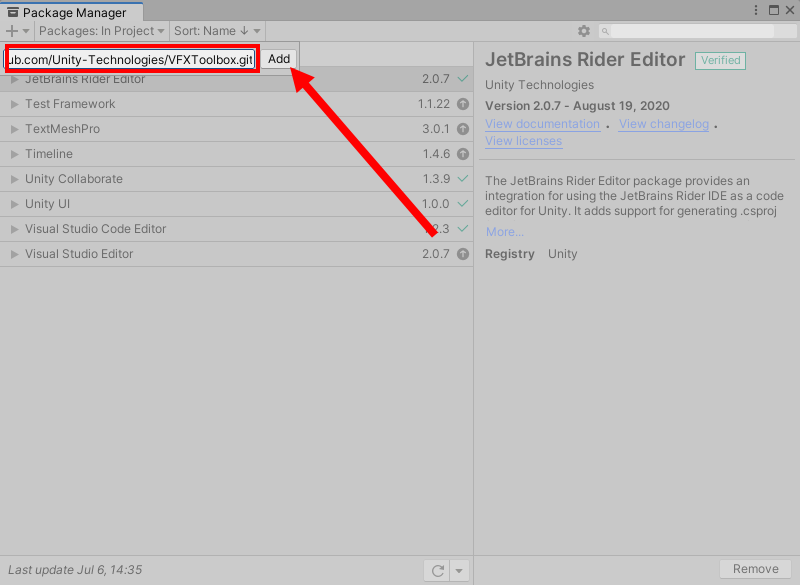Click the TextMeshPro update-available icon
The height and width of the screenshot is (585, 800).
[x=463, y=129]
